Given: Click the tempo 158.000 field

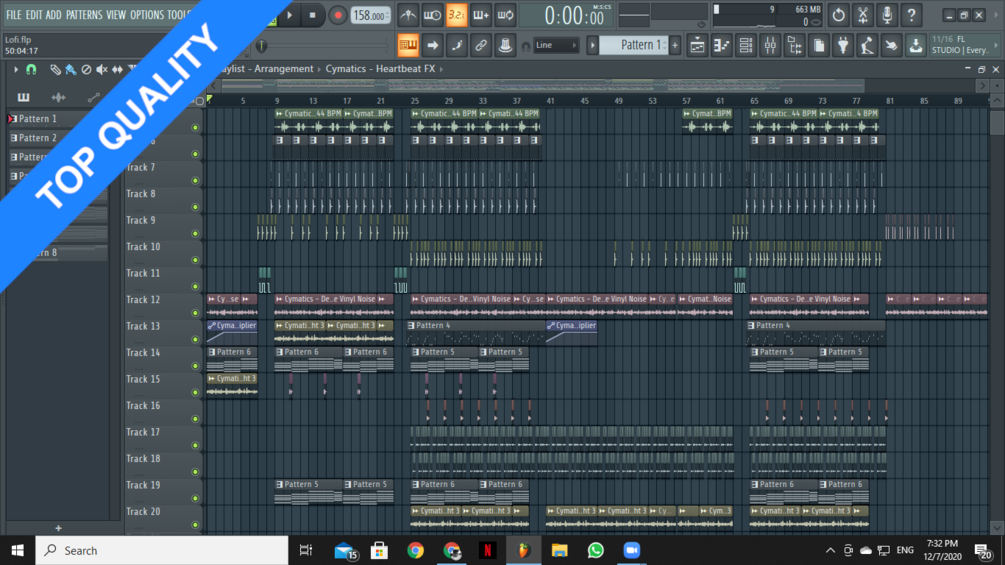Looking at the screenshot, I should pos(370,15).
